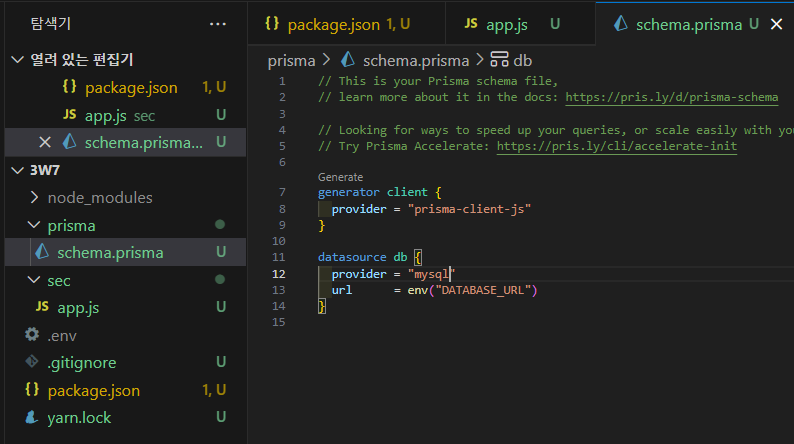
Task: Click the braces icon in package.json tab
Action: pos(272,23)
